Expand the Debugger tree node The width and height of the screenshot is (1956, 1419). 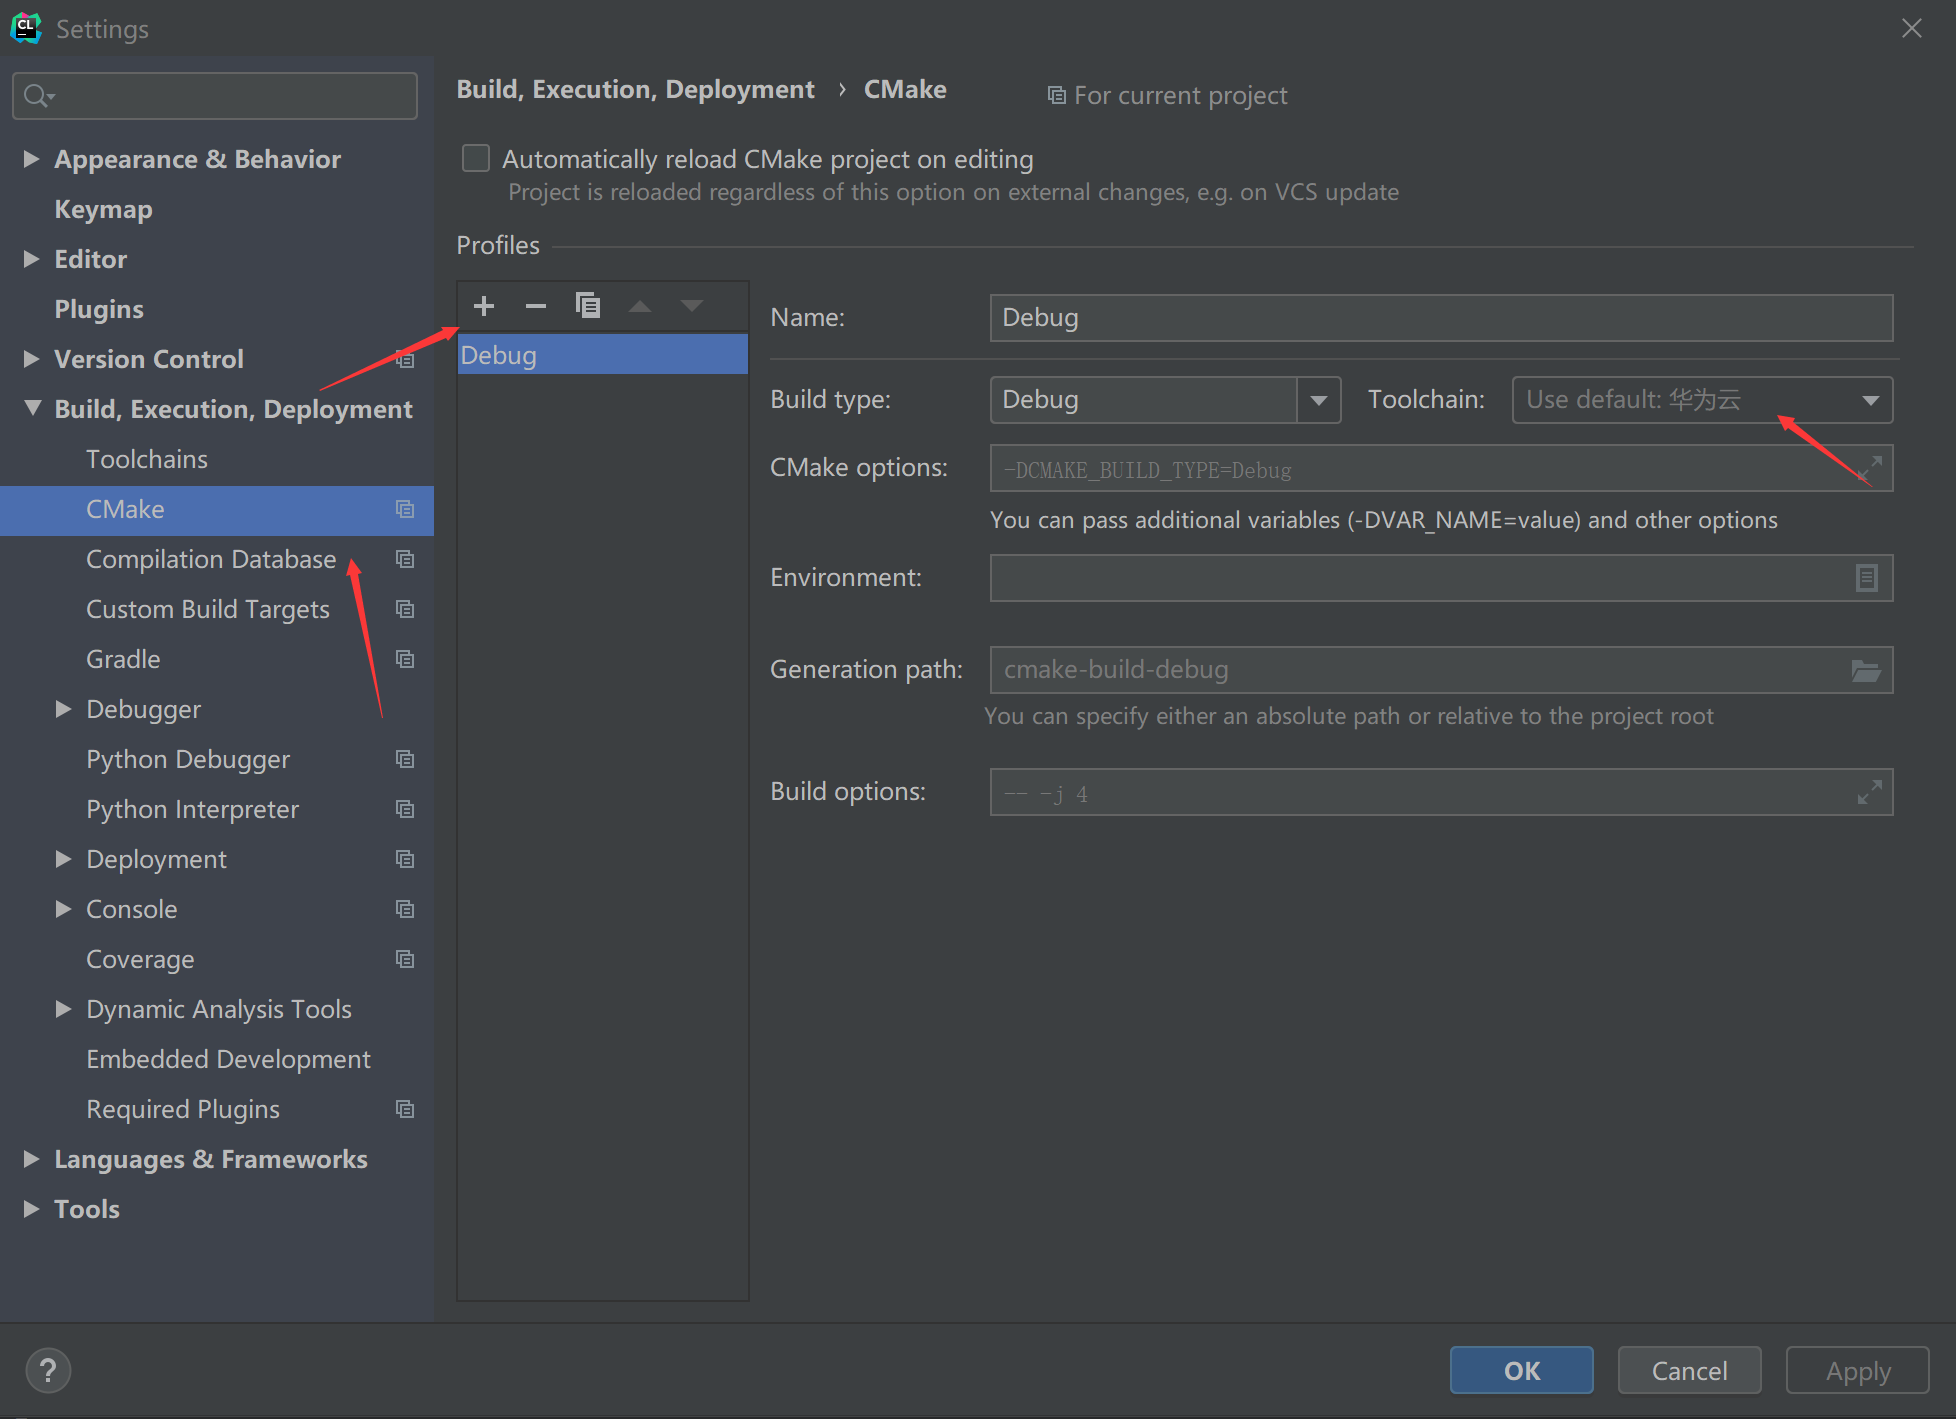pyautogui.click(x=63, y=709)
